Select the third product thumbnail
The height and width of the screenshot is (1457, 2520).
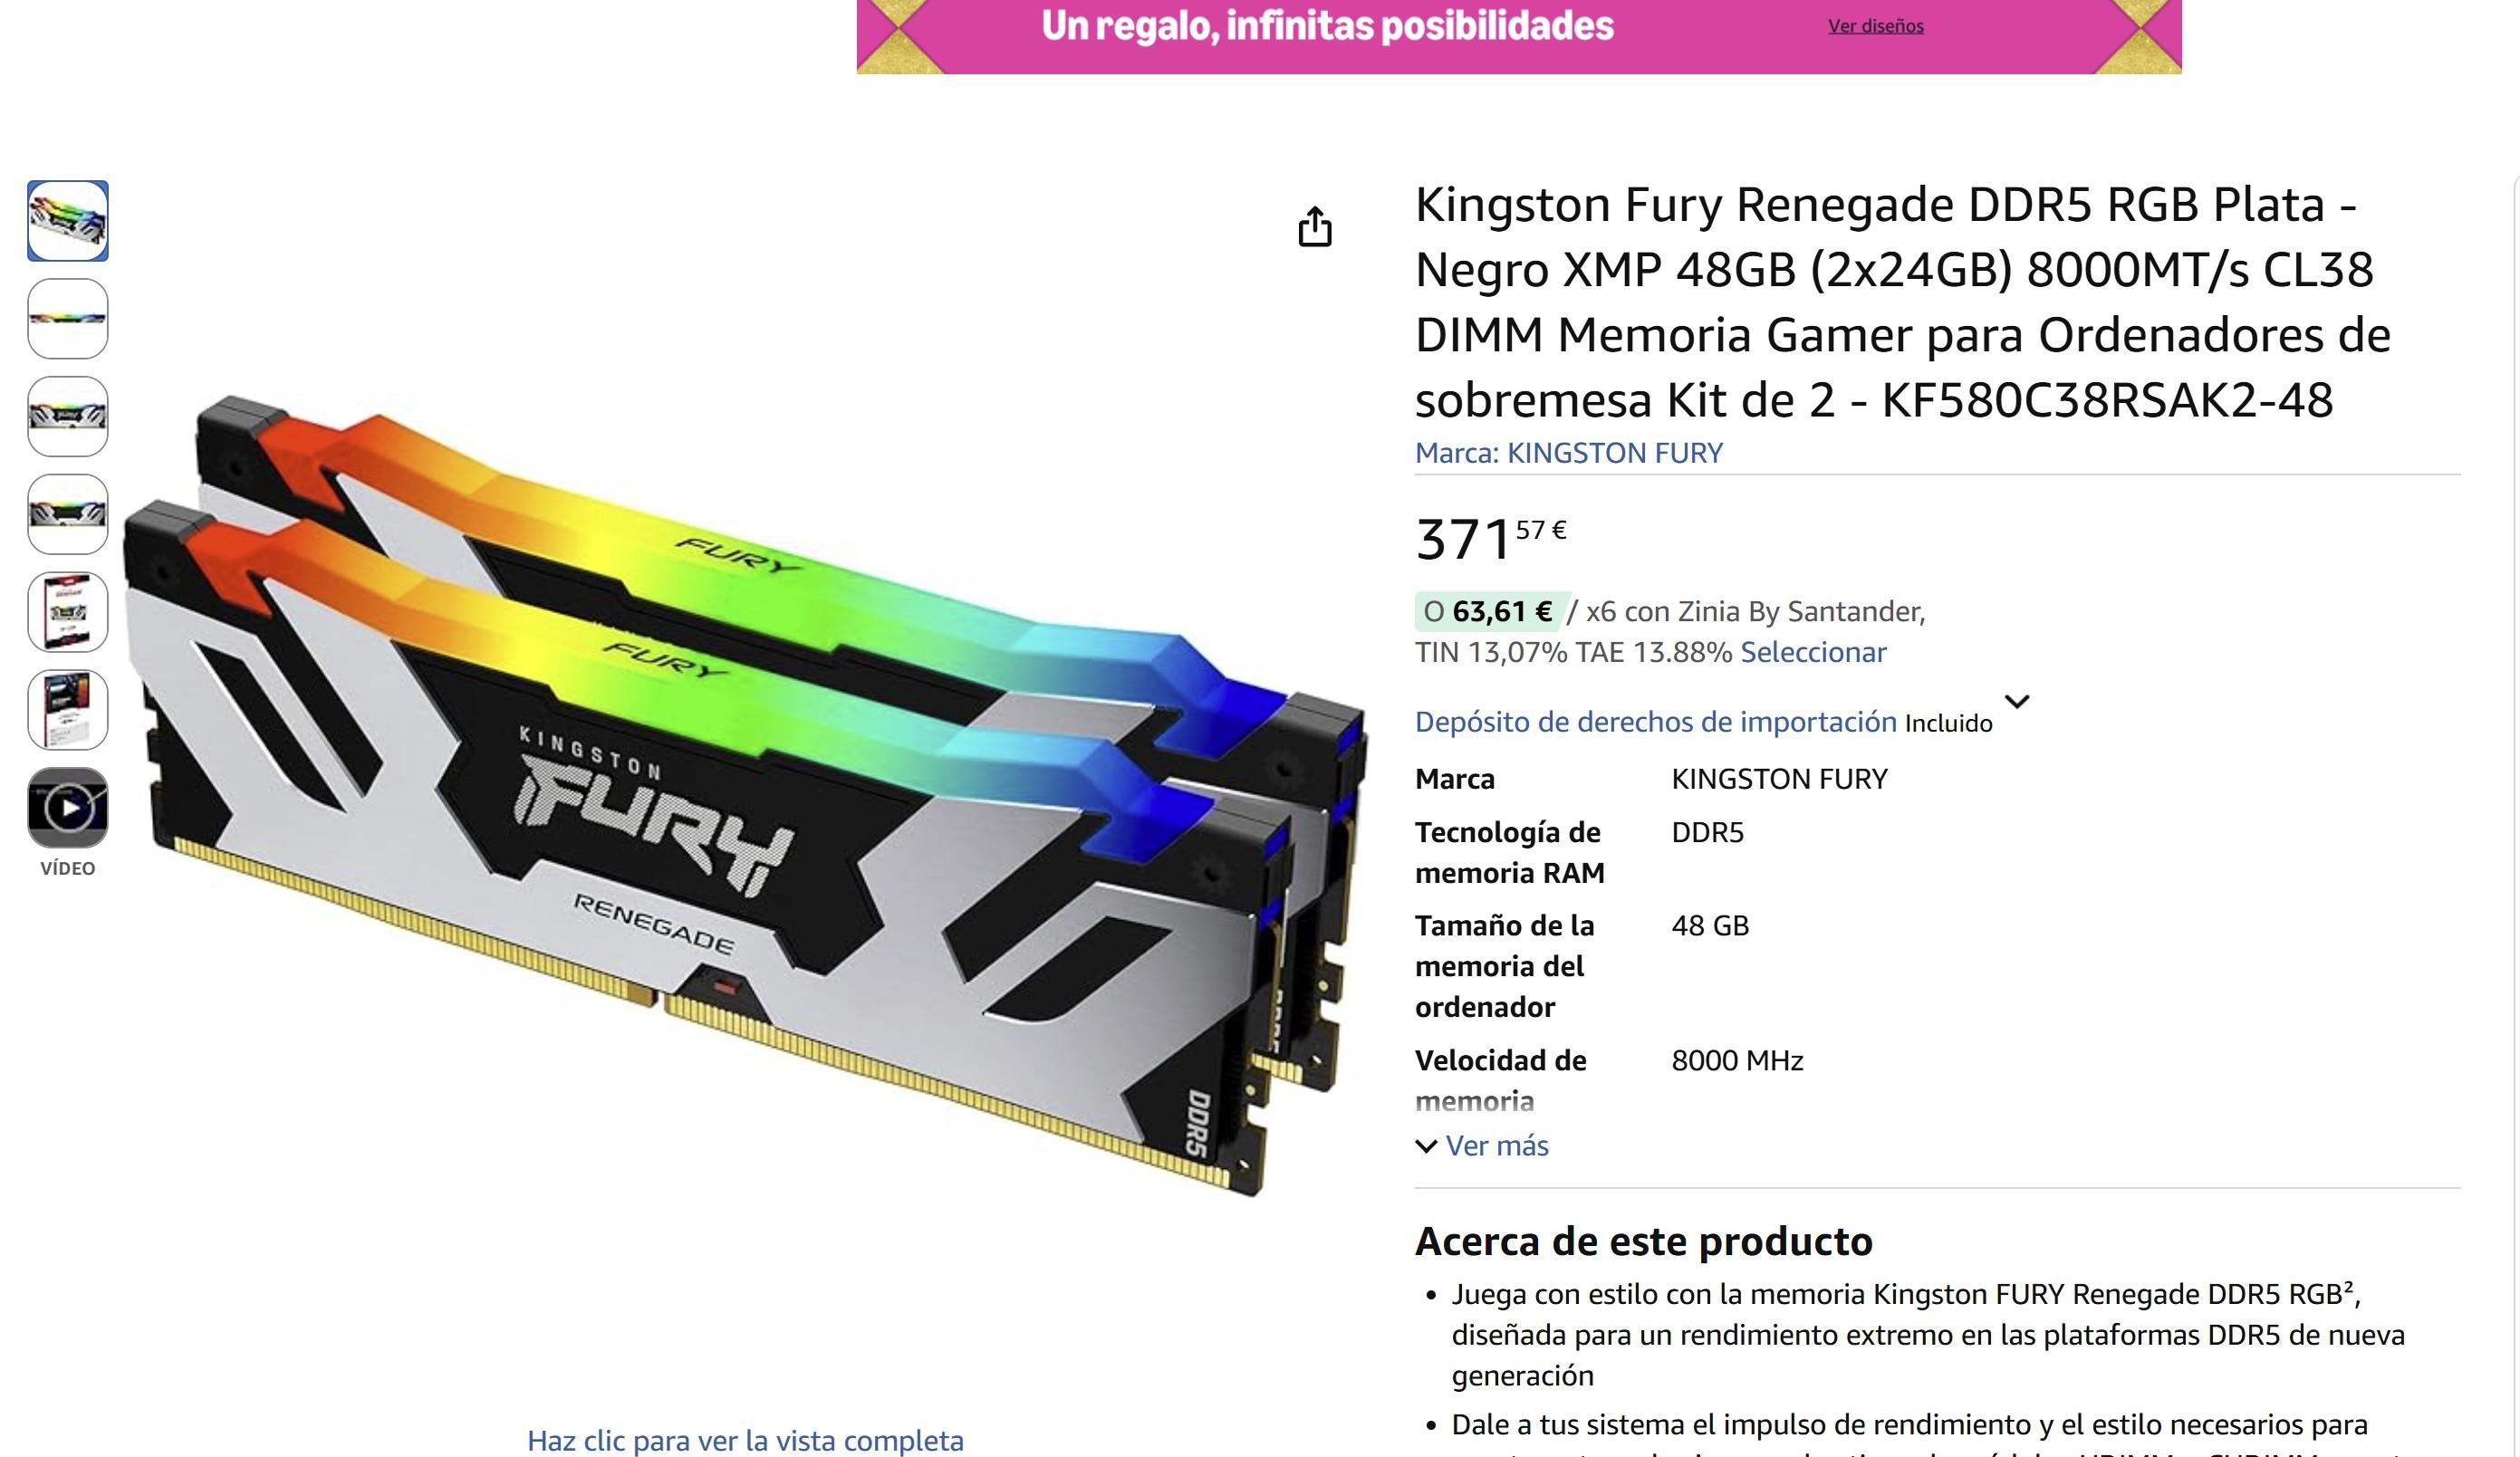(68, 416)
